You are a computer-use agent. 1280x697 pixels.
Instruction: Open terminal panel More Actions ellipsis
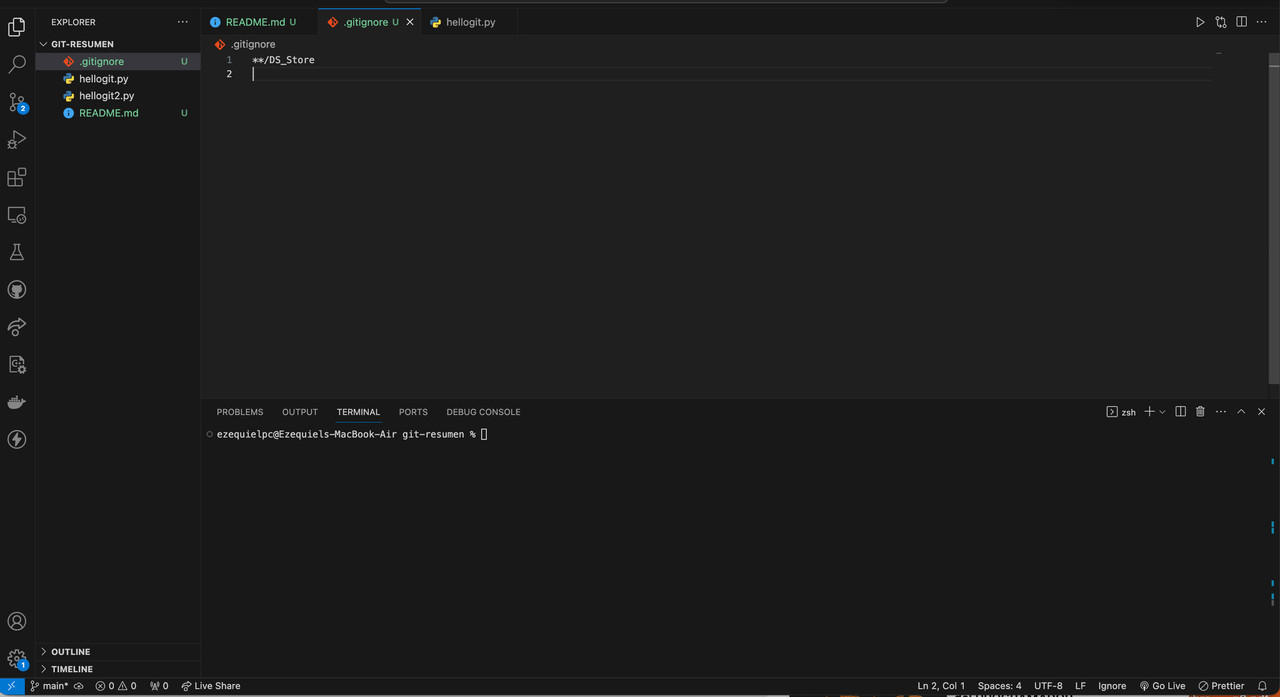1221,412
